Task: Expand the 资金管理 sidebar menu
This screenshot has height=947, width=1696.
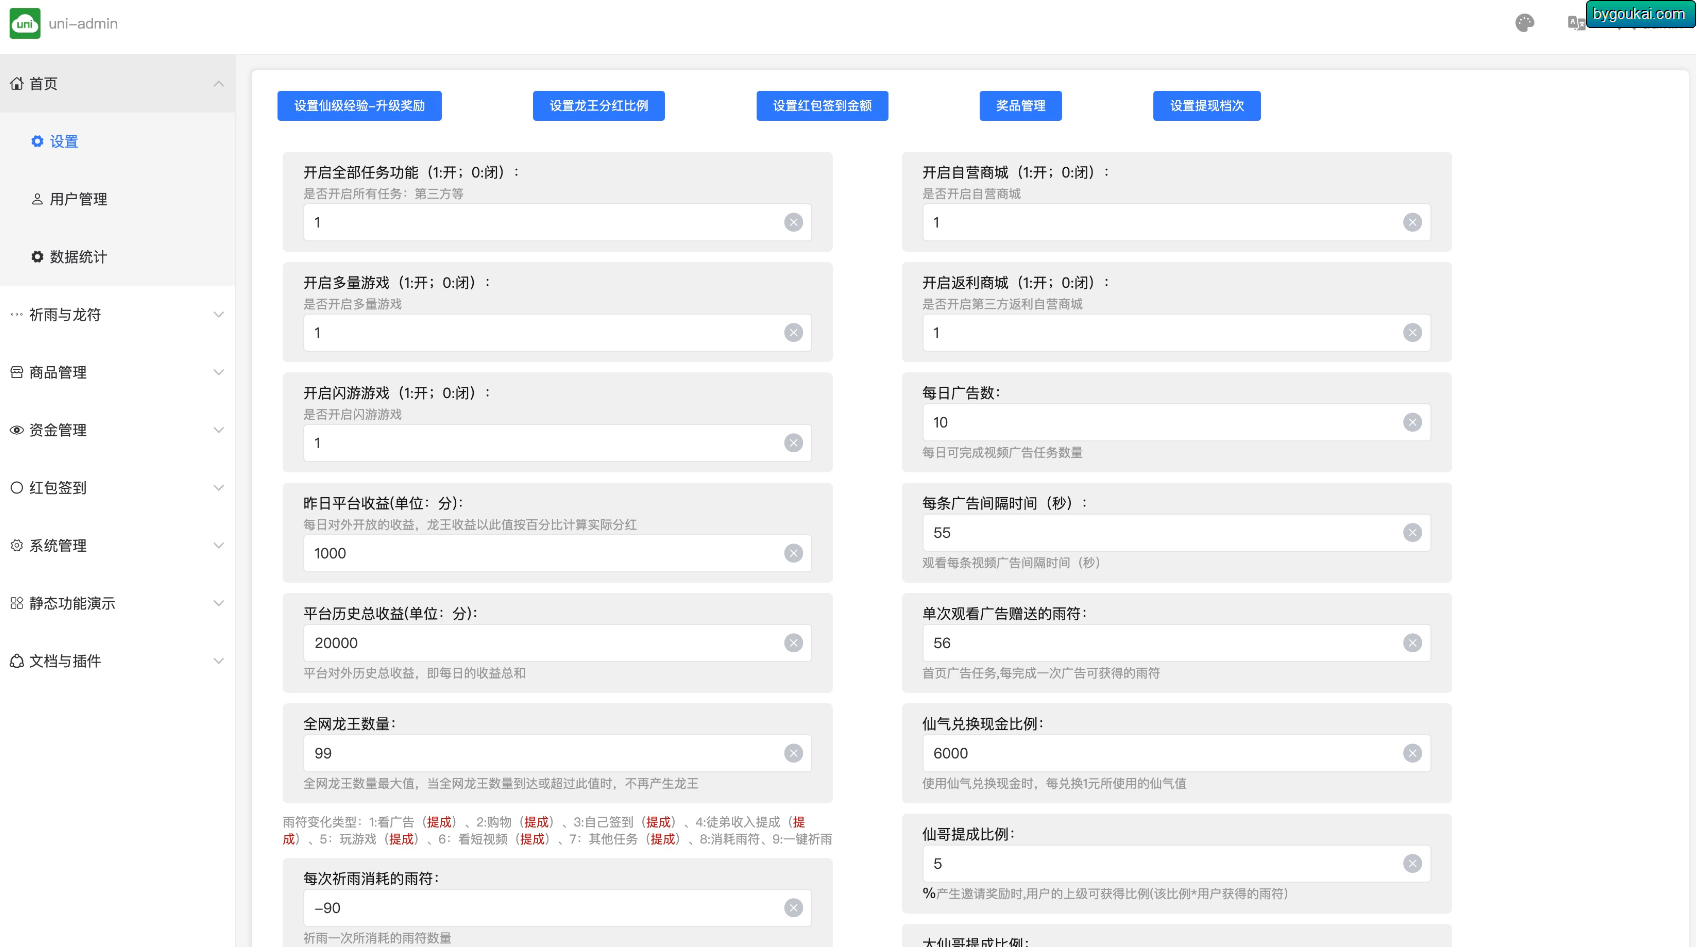Action: (117, 430)
